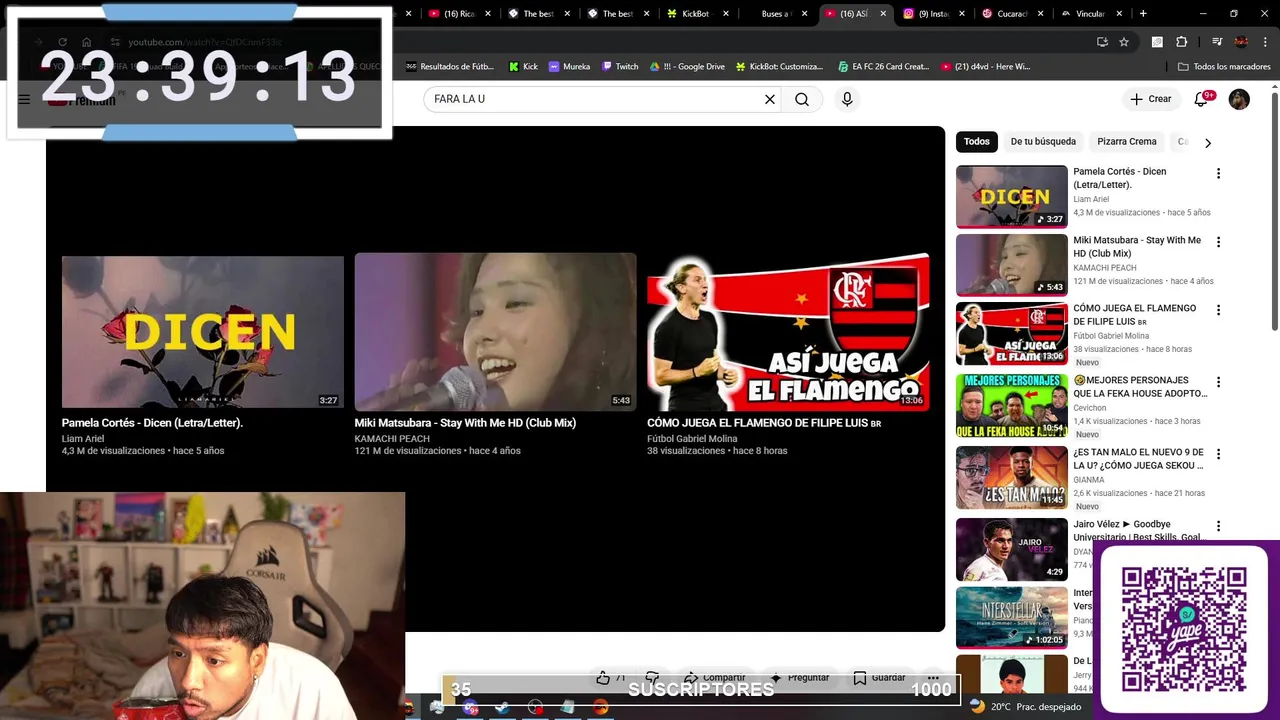Show next filter chips with the arrow
This screenshot has width=1280, height=720.
click(1207, 142)
